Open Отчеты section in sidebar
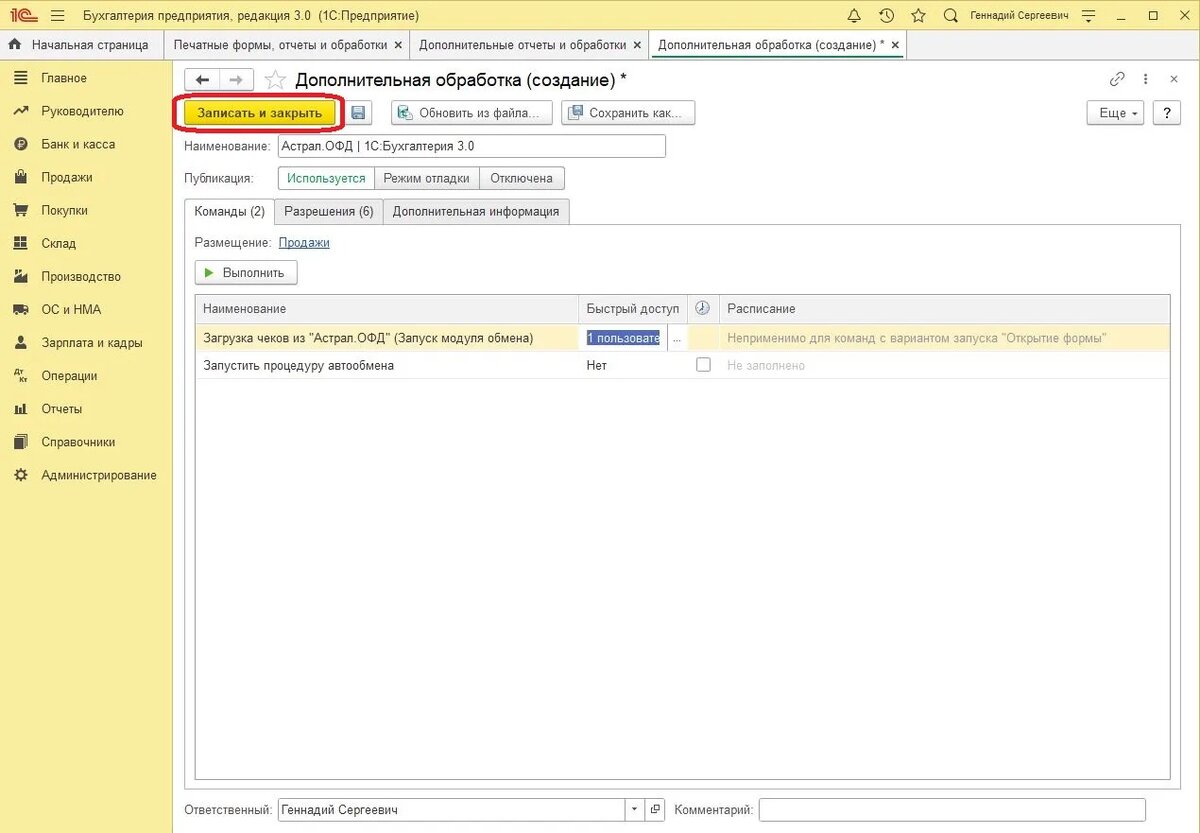Viewport: 1200px width, 833px height. pos(62,408)
